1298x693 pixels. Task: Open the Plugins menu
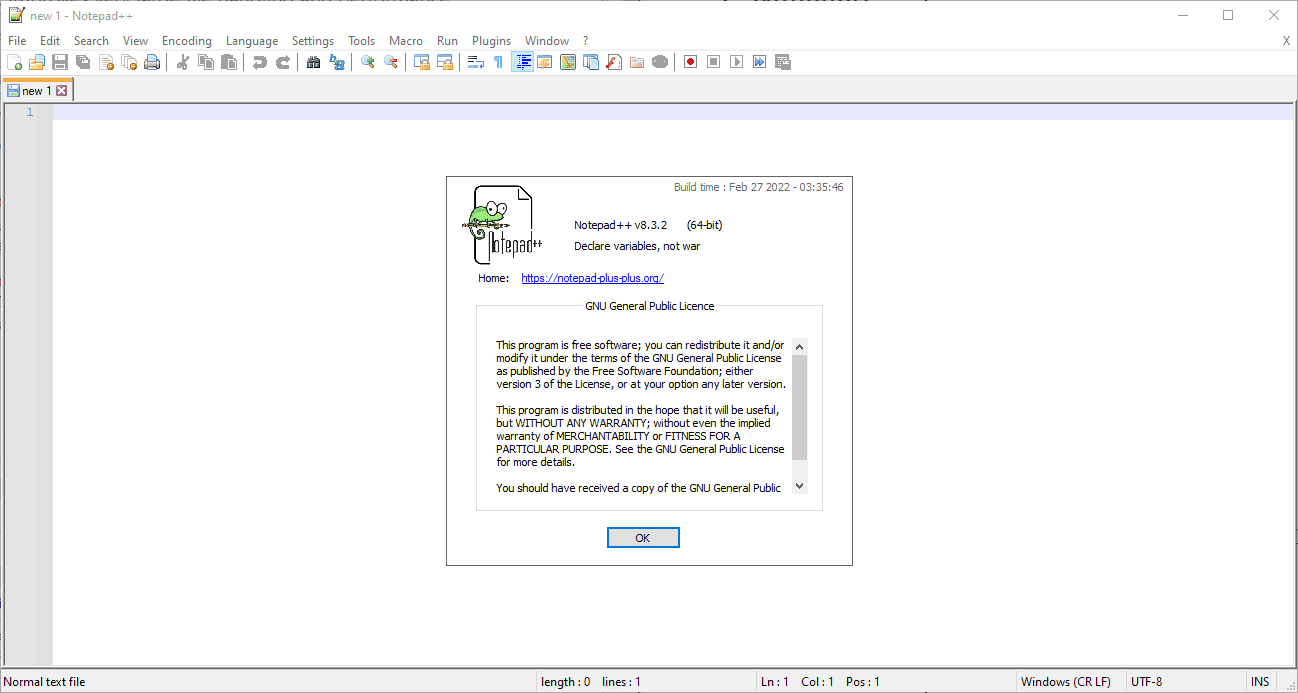point(491,40)
